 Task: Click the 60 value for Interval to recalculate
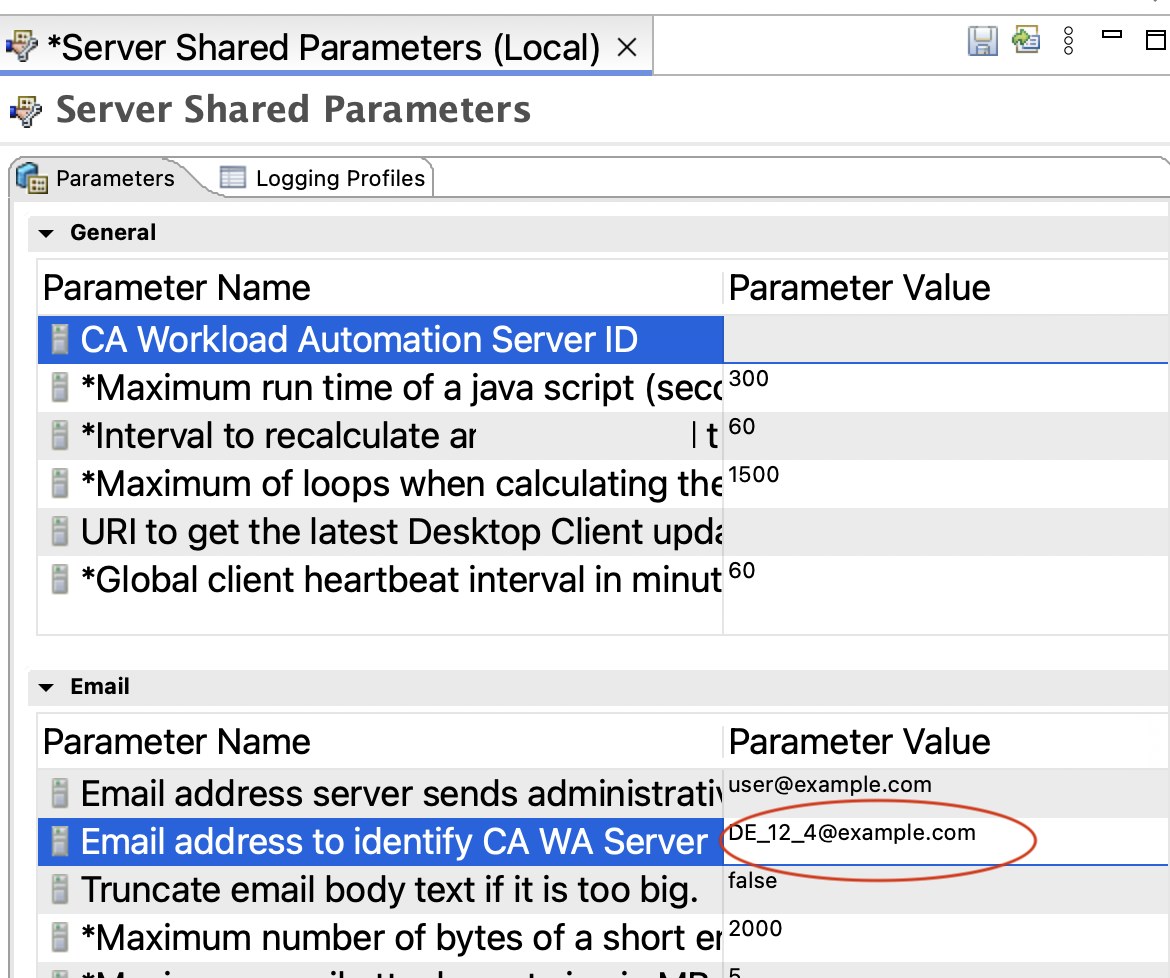(742, 427)
